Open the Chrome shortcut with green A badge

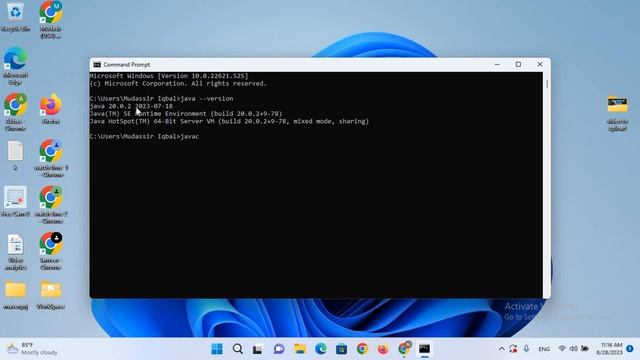tap(16, 111)
